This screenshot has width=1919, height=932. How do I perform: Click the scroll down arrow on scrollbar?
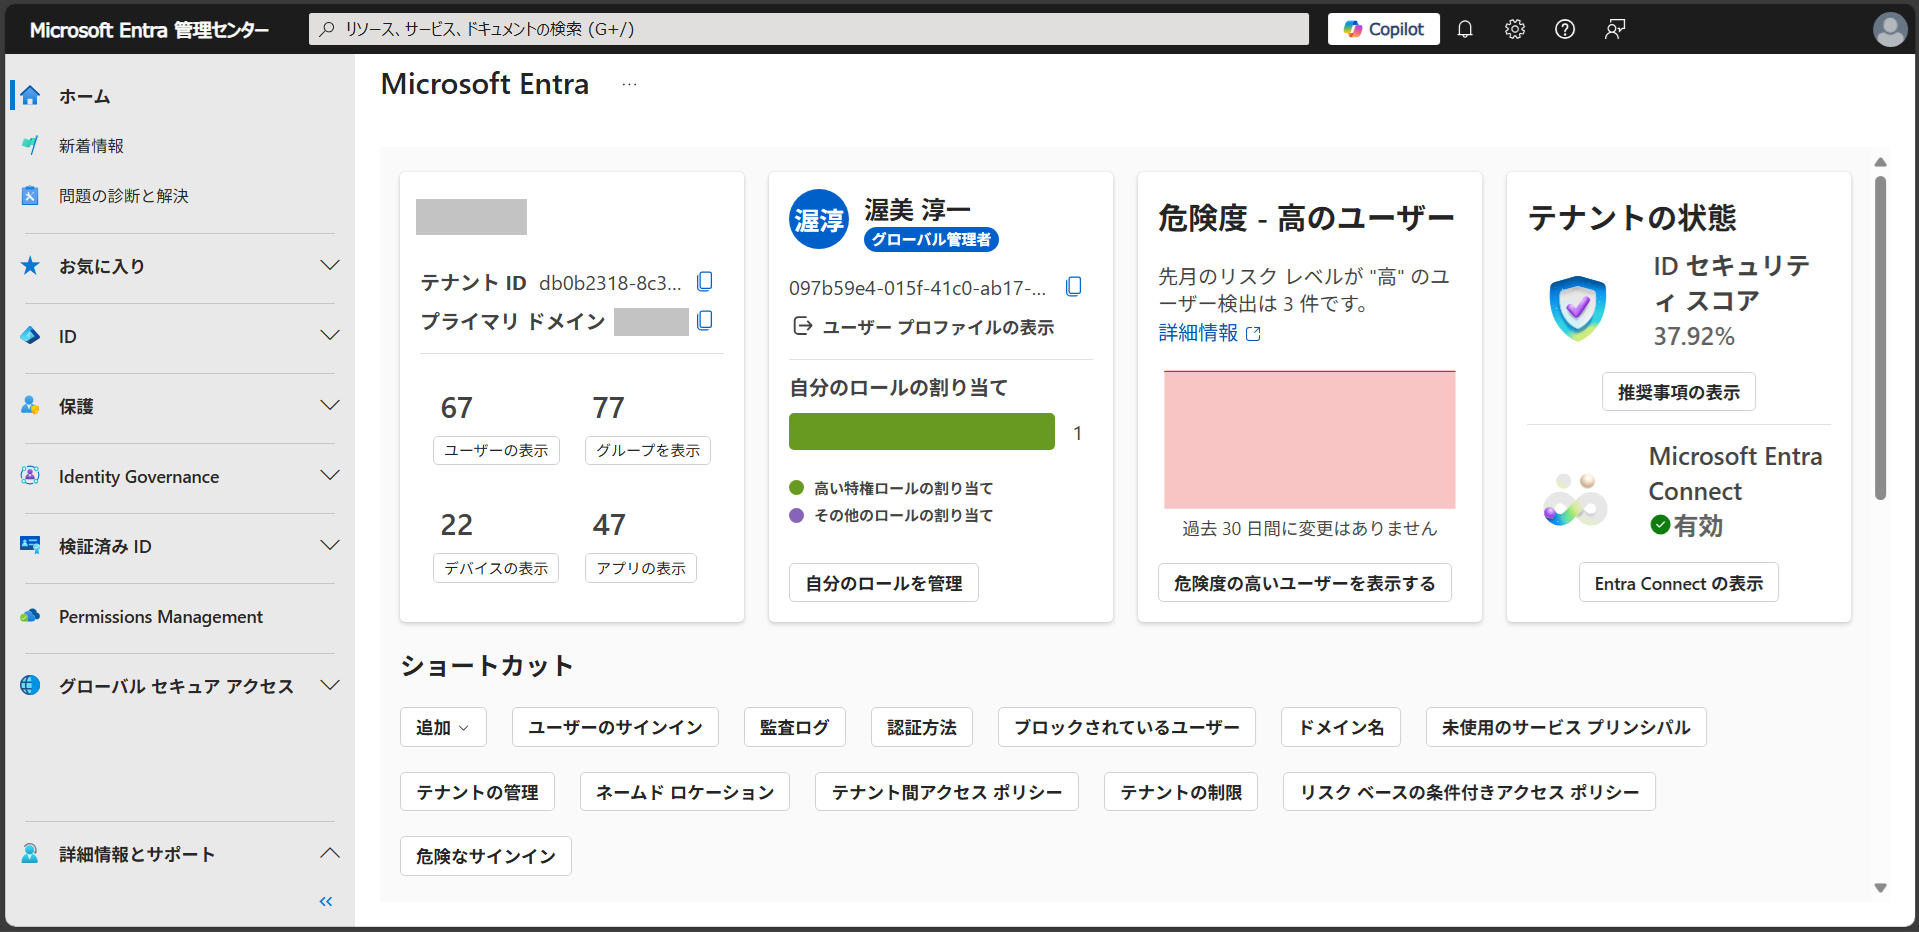tap(1880, 888)
